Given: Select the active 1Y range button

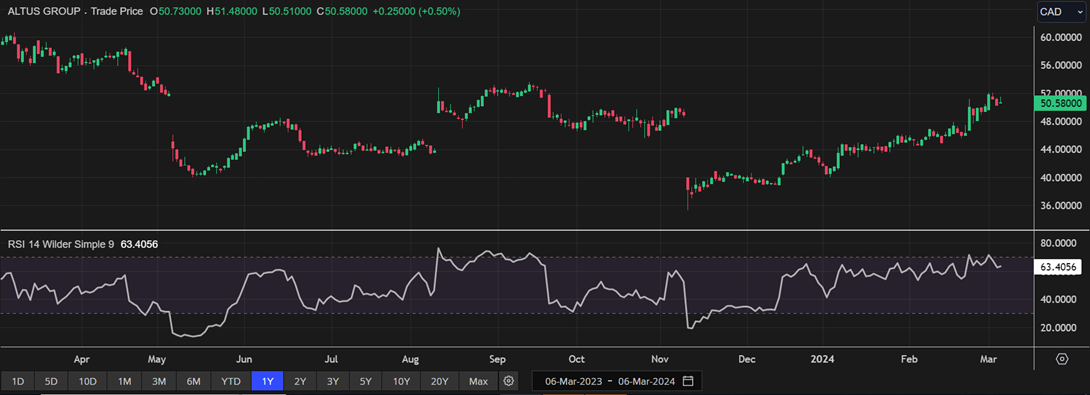Looking at the screenshot, I should coord(268,381).
